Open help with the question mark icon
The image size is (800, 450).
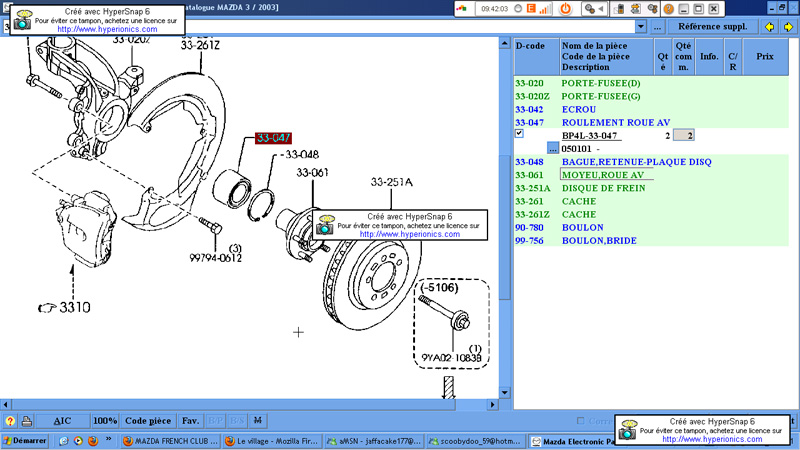pos(10,421)
